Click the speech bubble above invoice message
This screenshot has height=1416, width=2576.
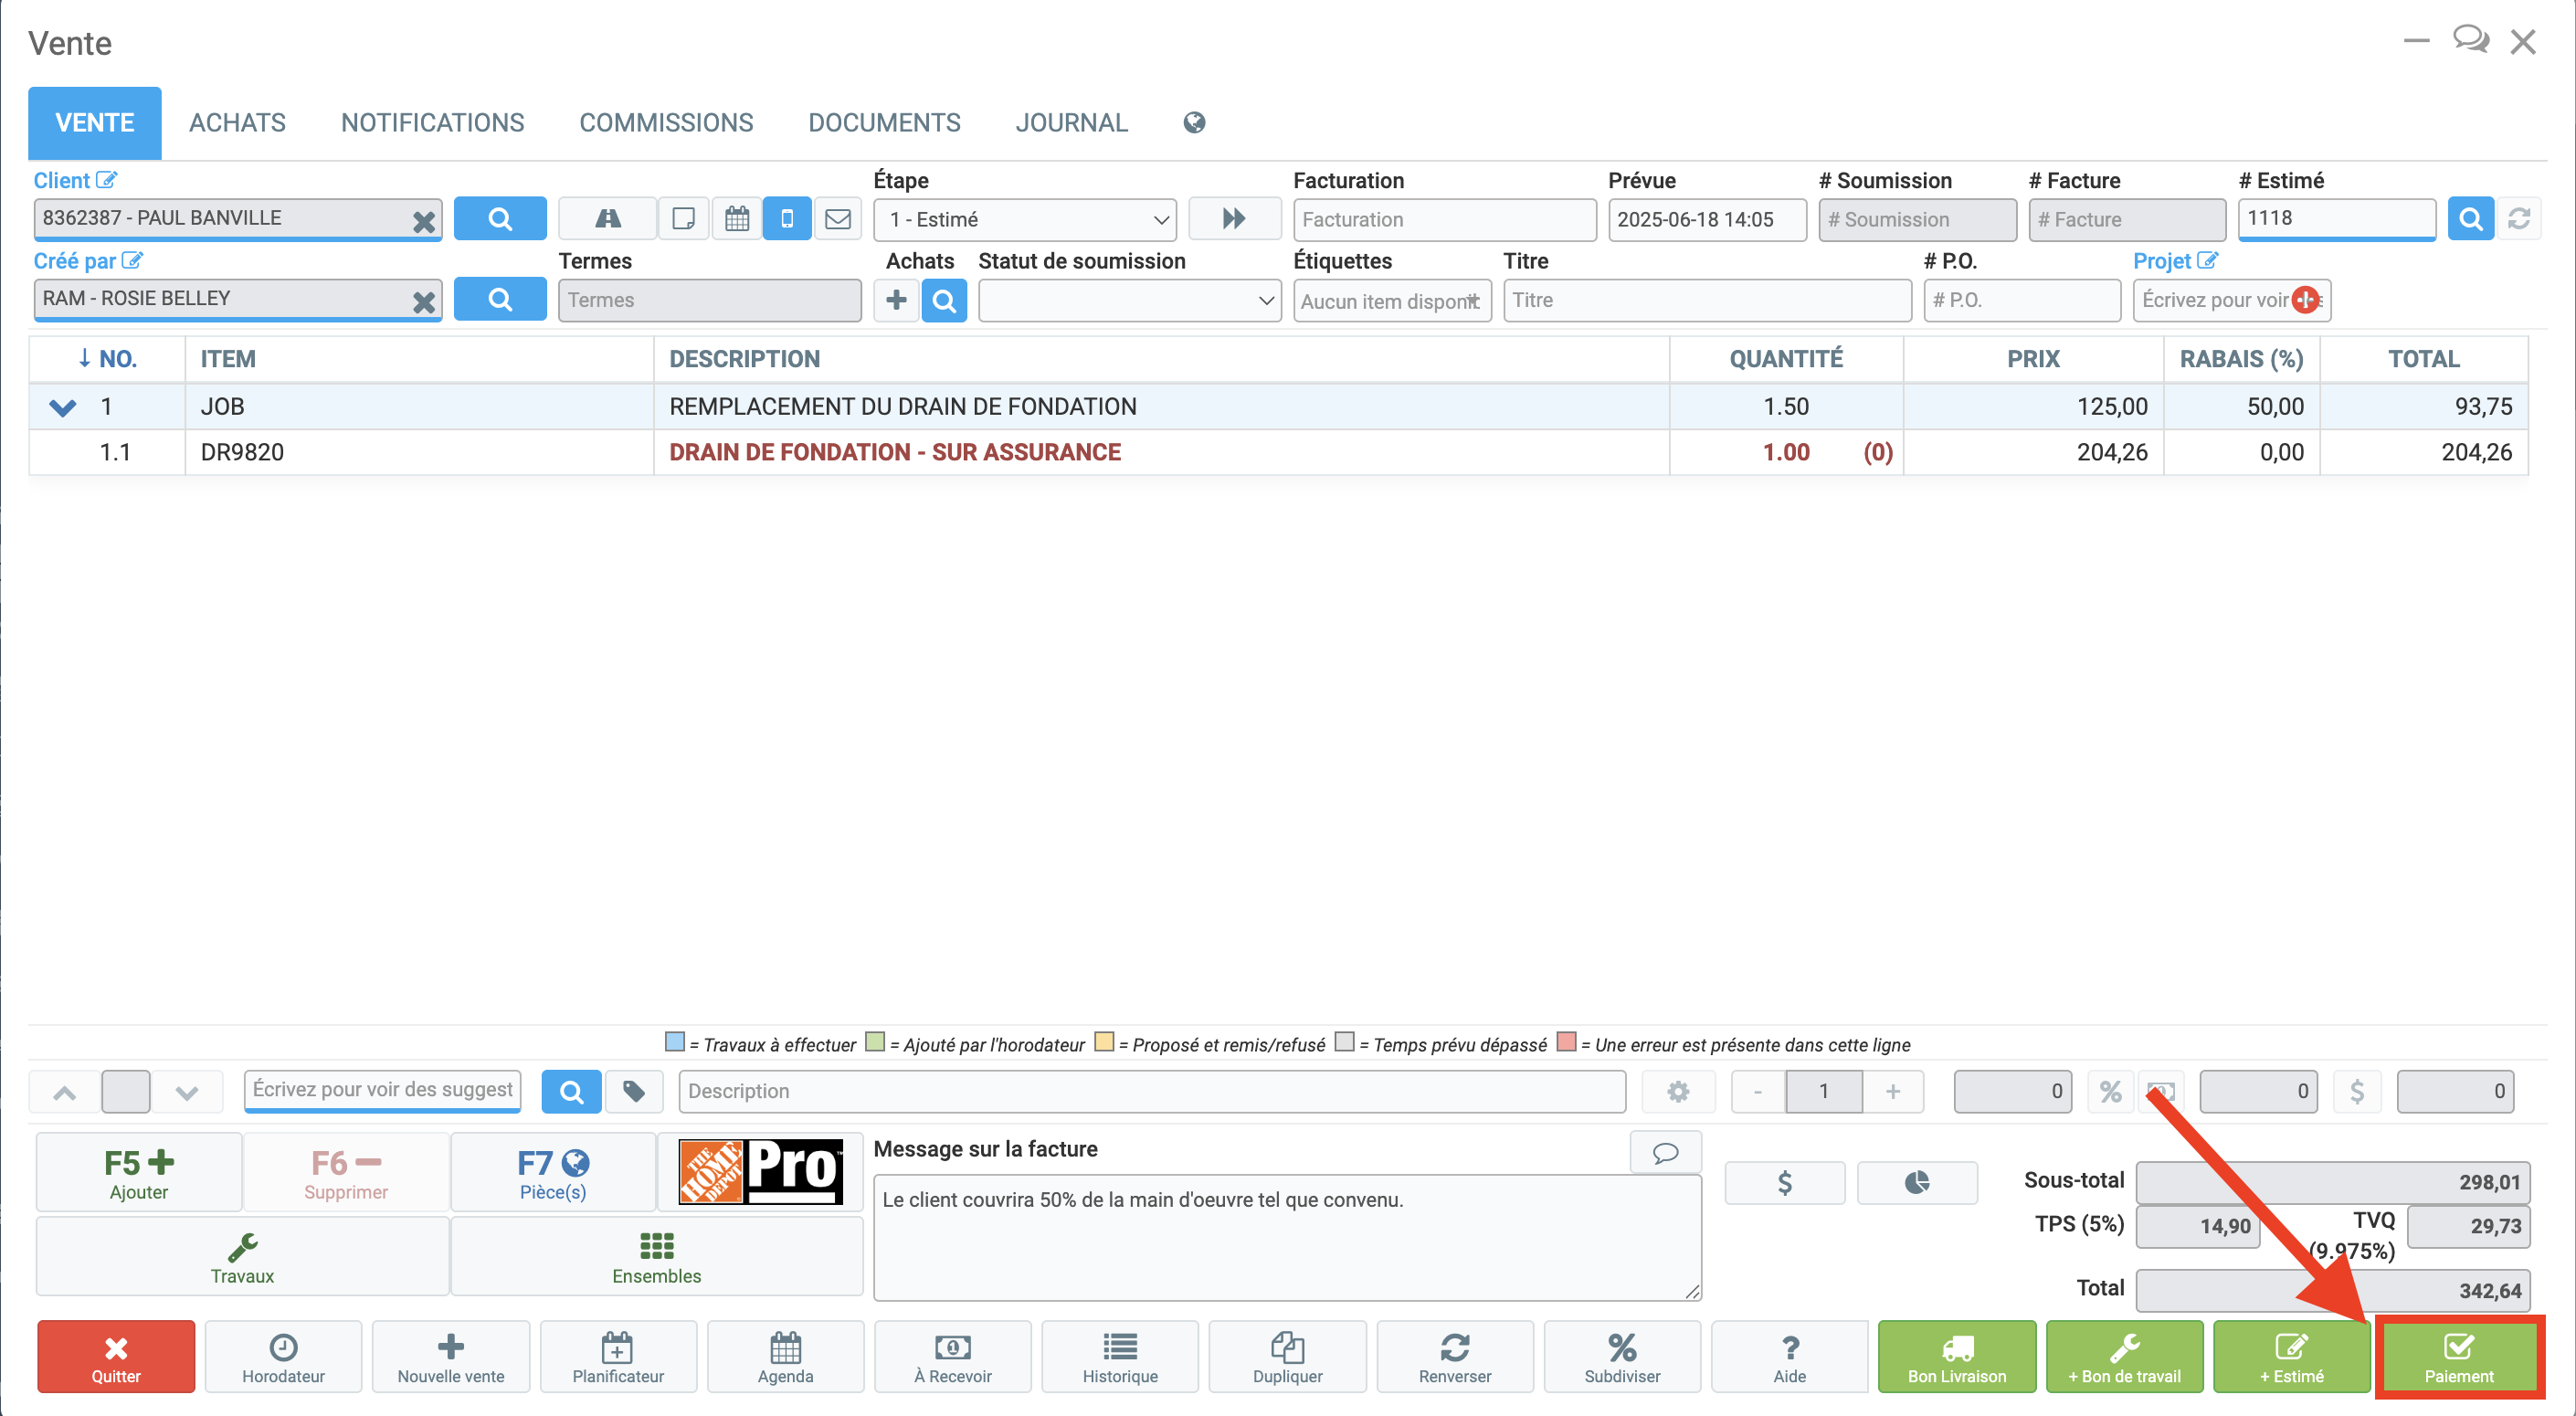click(x=1665, y=1153)
